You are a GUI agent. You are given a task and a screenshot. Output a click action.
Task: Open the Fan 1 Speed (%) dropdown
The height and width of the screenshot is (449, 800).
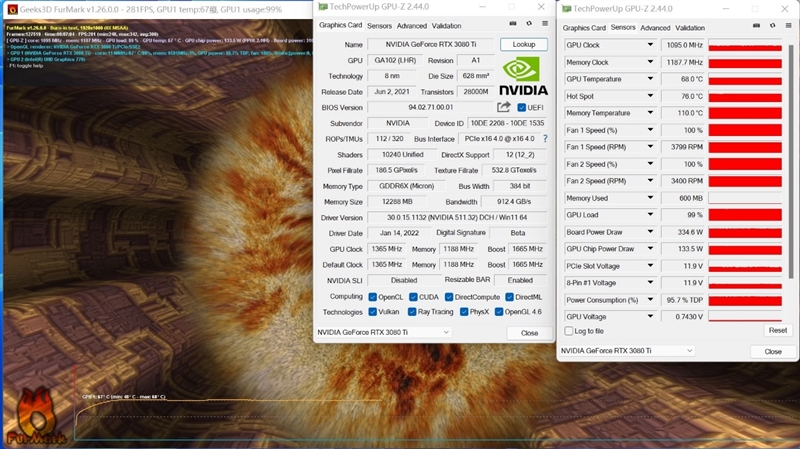click(650, 130)
